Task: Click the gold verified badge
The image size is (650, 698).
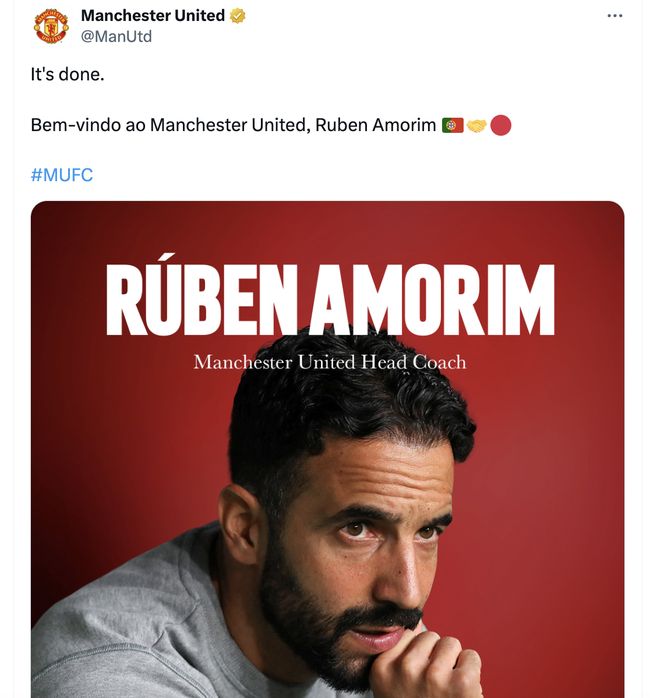Action: pos(238,16)
